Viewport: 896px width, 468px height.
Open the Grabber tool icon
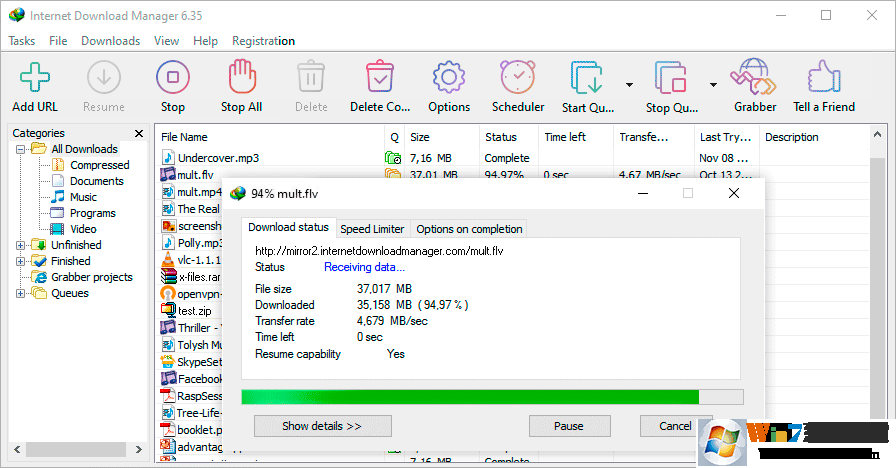click(x=754, y=77)
